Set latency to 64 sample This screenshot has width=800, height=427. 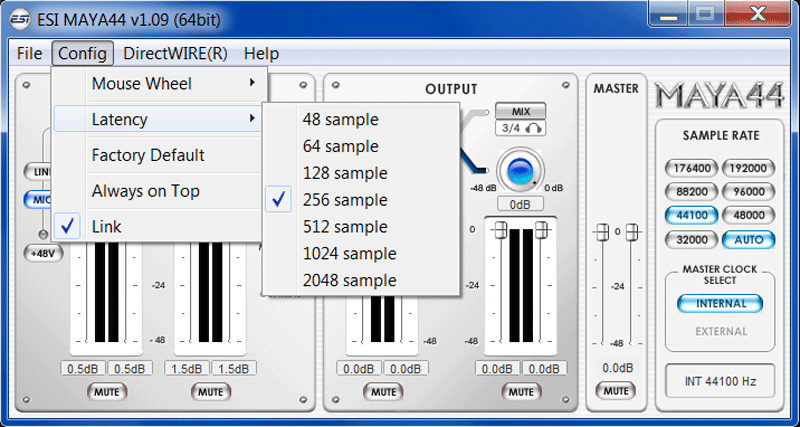pyautogui.click(x=361, y=146)
